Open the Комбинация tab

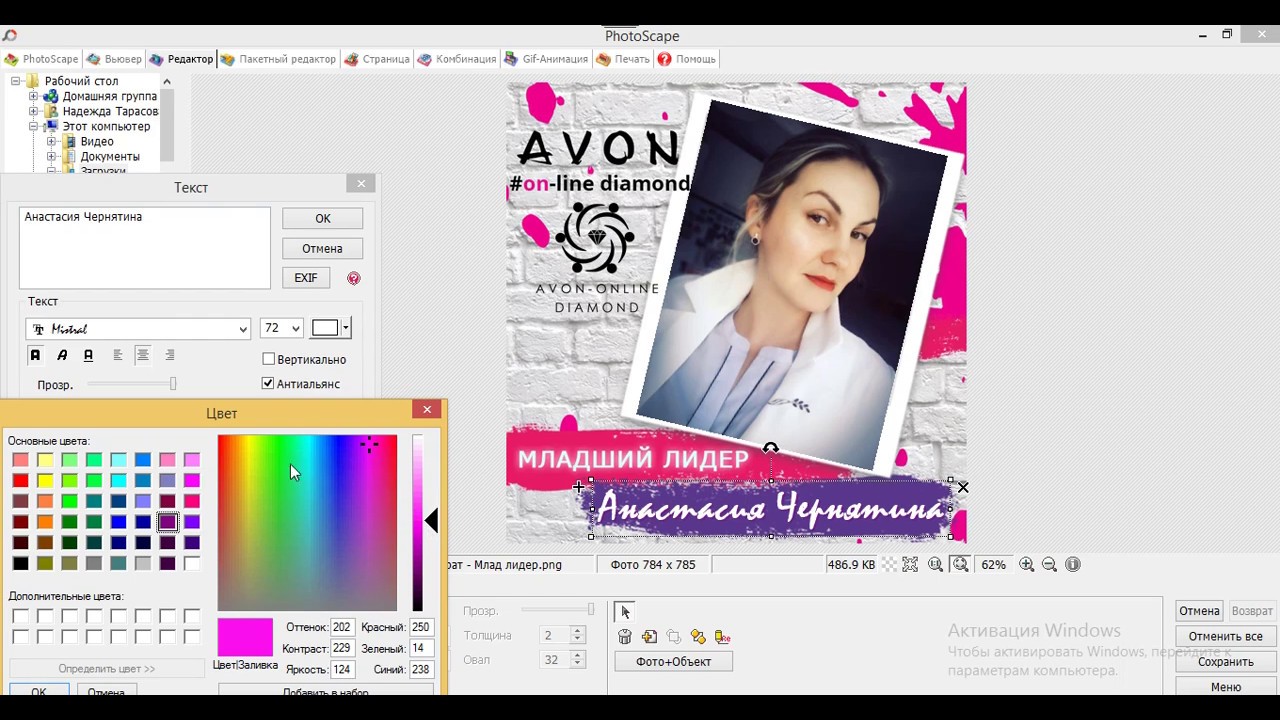[457, 59]
